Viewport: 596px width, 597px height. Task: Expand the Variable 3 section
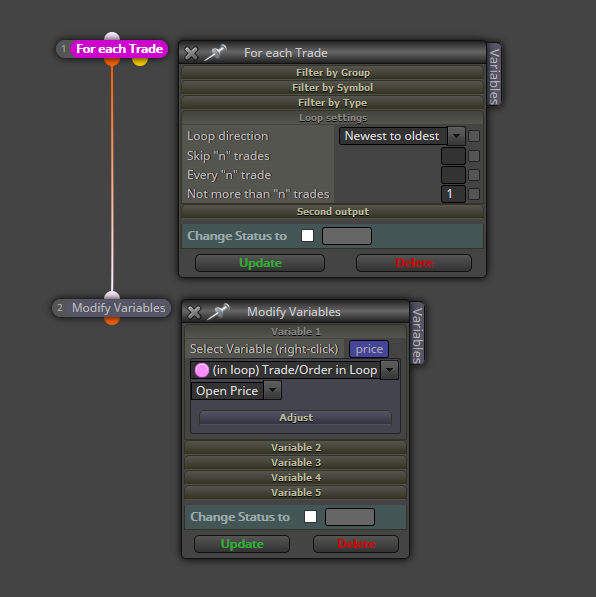click(x=296, y=463)
